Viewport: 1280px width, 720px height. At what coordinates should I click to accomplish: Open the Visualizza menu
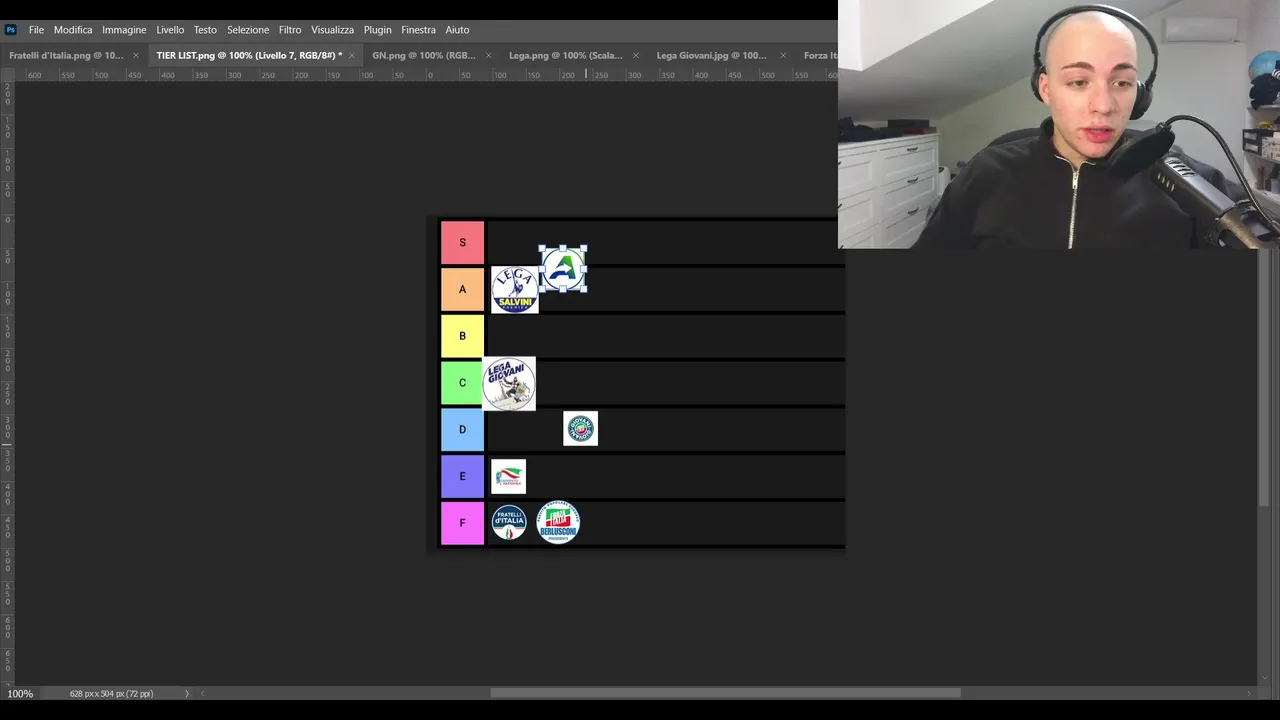pos(332,30)
